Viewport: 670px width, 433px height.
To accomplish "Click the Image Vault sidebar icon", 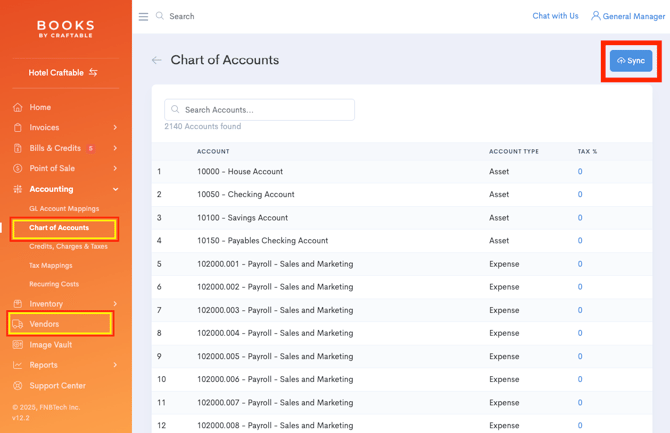I will [18, 345].
